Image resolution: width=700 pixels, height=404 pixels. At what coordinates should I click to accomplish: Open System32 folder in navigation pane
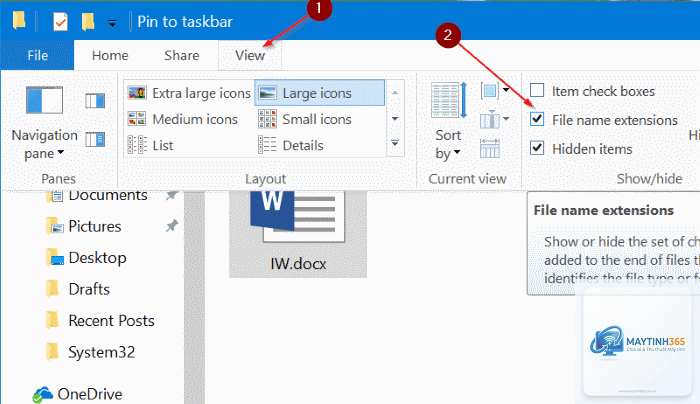coord(101,352)
